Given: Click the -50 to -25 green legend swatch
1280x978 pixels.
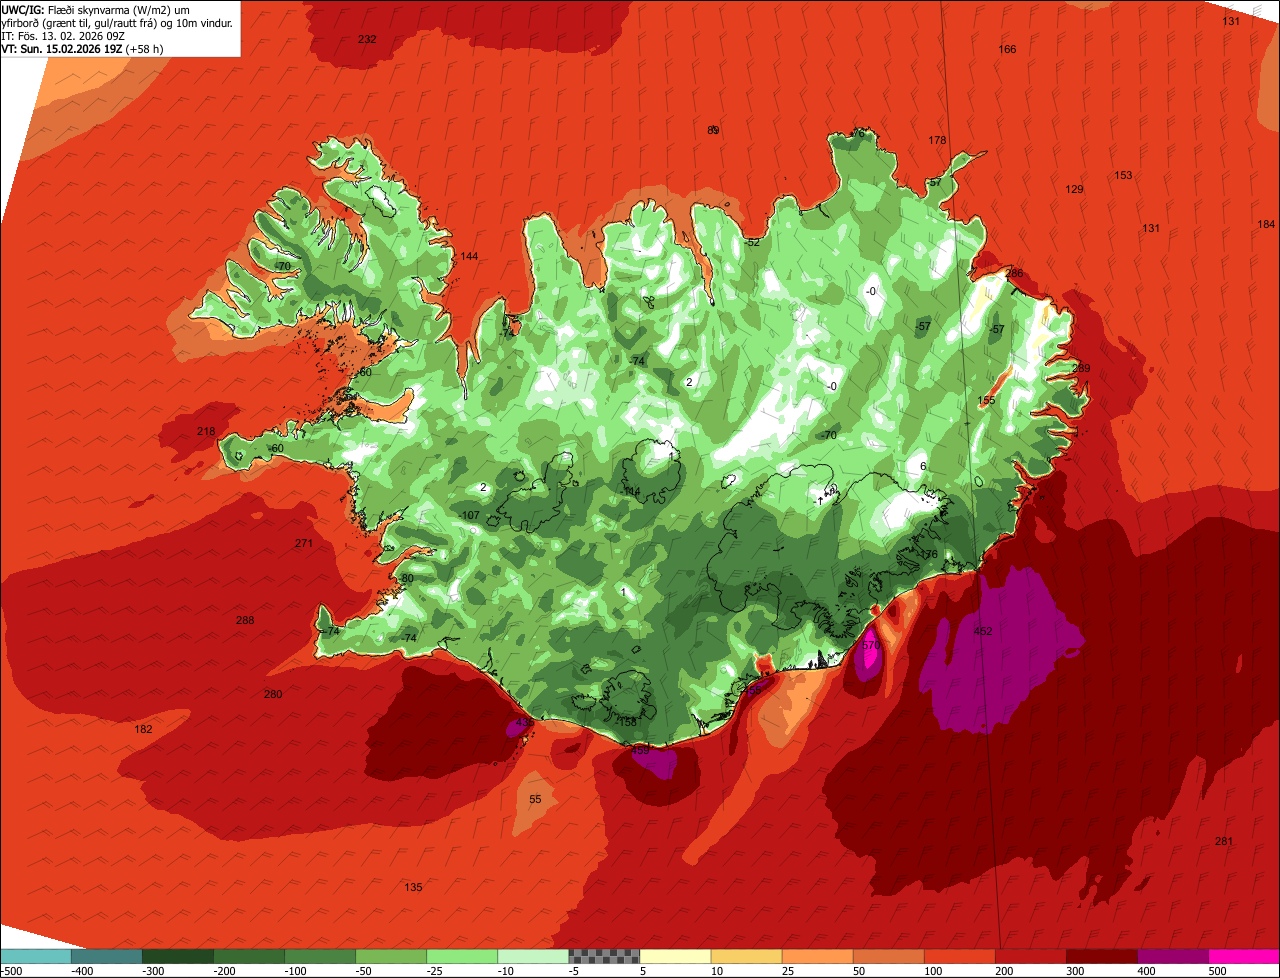Looking at the screenshot, I should 391,956.
